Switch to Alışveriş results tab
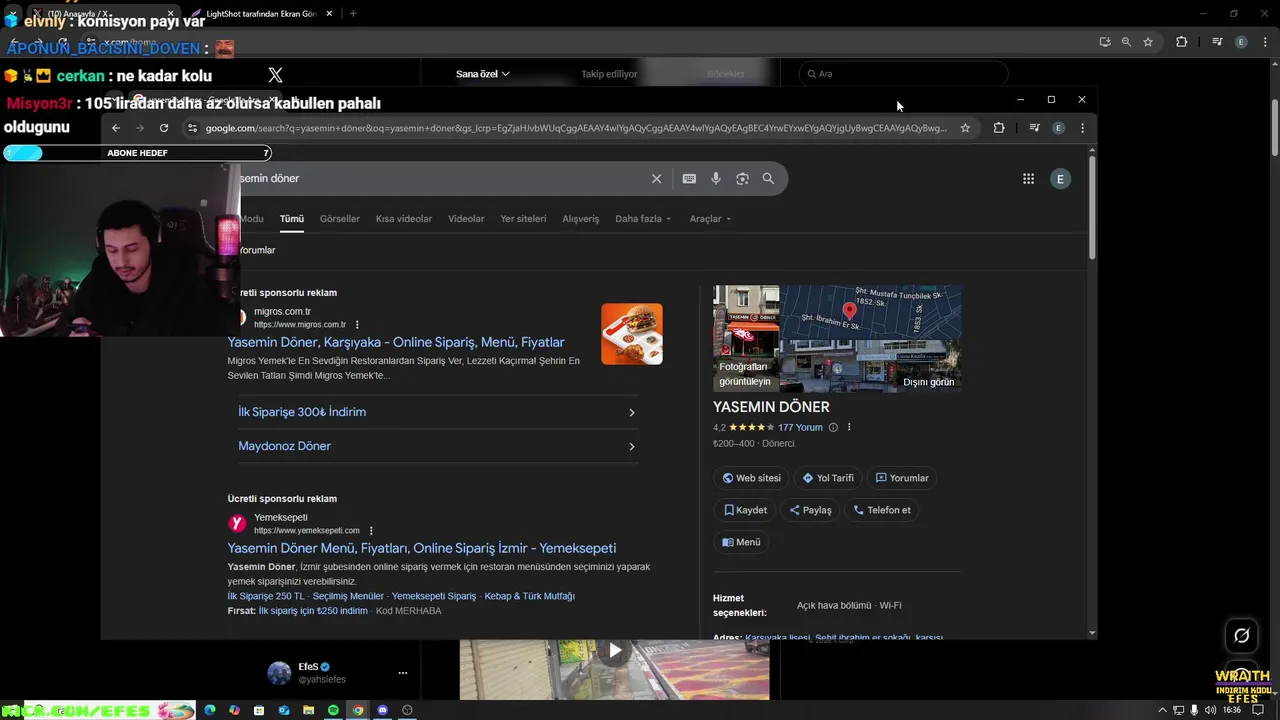This screenshot has height=720, width=1280. tap(581, 219)
